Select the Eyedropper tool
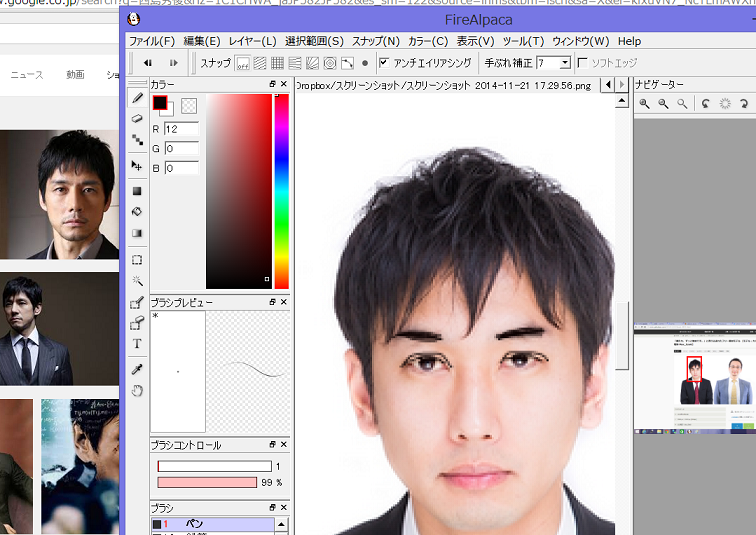This screenshot has height=535, width=756. [137, 369]
